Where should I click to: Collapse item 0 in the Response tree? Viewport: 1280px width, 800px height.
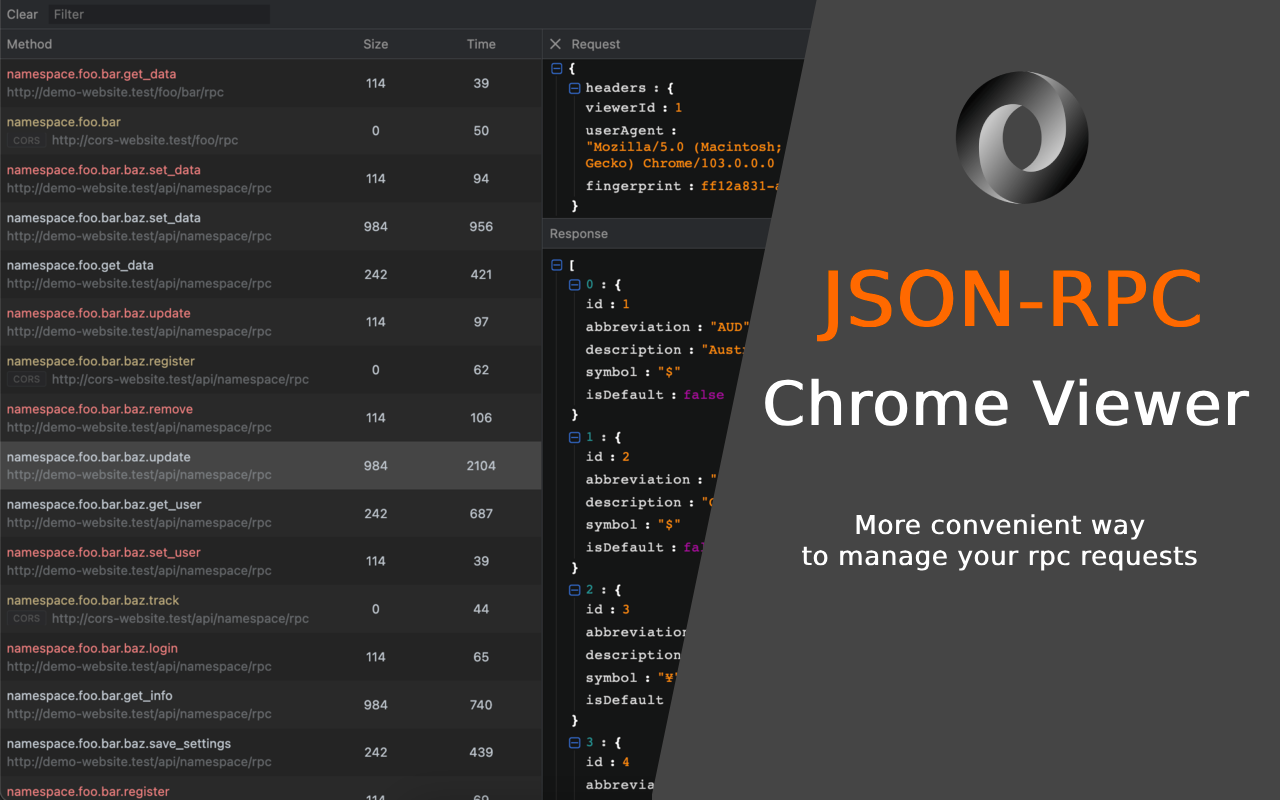[574, 285]
